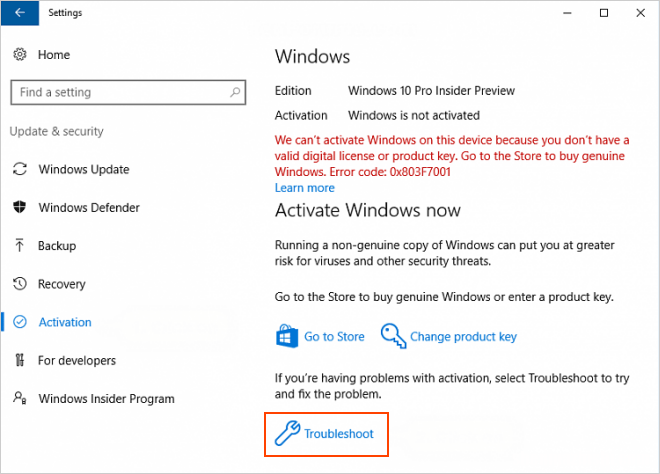Run the Troubleshoot link
The image size is (660, 474).
[338, 435]
